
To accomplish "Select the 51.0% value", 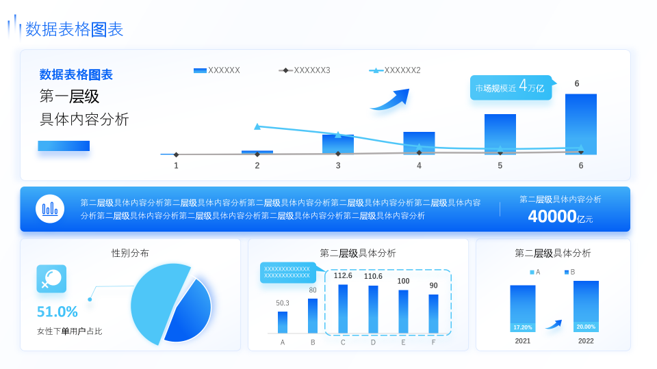I will 57,312.
